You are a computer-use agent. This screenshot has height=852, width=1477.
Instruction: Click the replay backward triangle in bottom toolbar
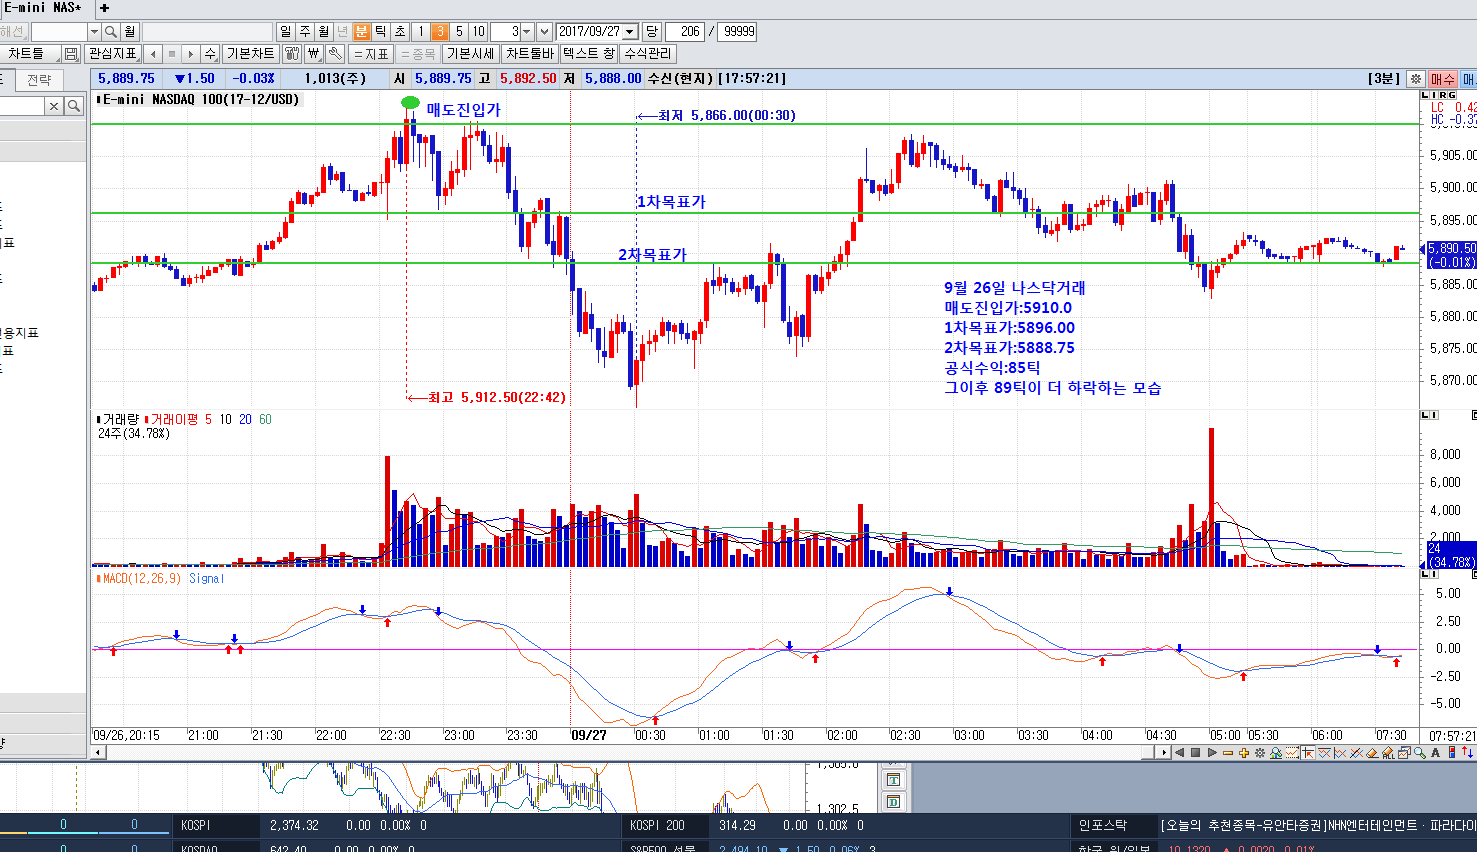[x=1179, y=753]
